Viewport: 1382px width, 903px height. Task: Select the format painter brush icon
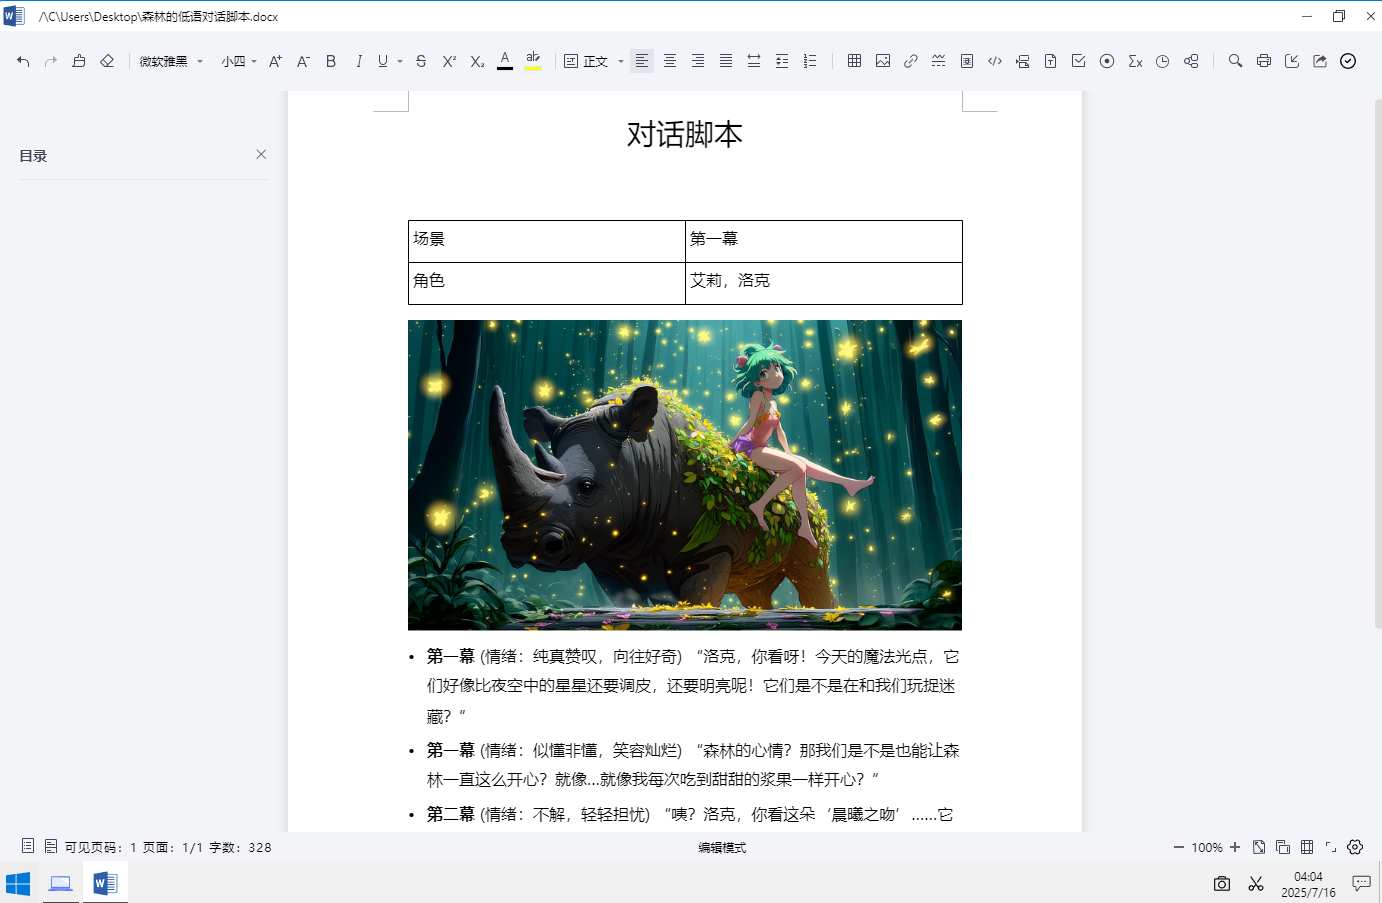coord(79,61)
